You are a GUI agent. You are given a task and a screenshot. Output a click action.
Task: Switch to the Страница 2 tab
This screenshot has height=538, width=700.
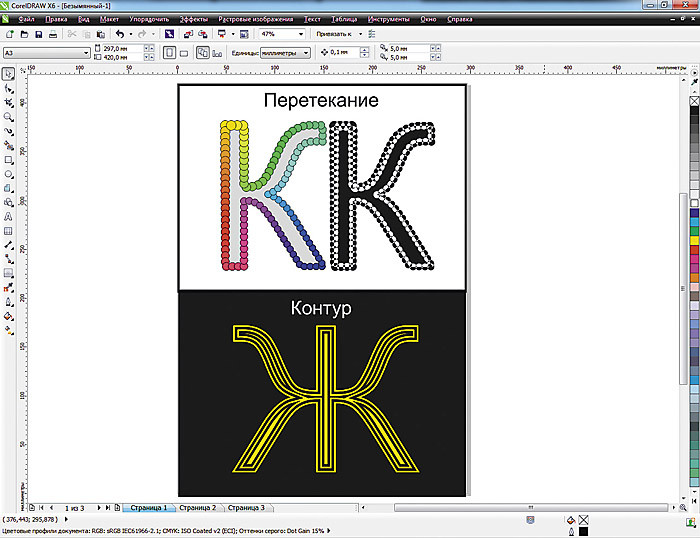click(x=197, y=508)
